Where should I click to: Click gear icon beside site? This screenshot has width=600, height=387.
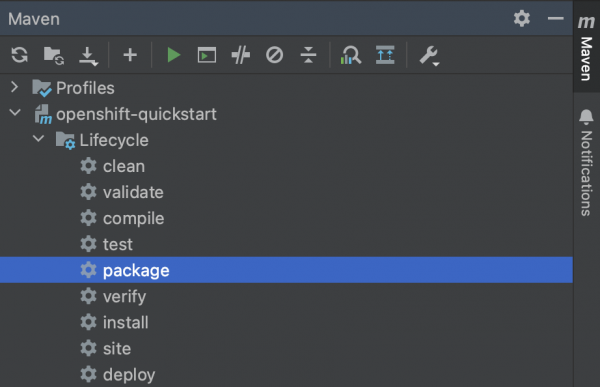coord(88,348)
